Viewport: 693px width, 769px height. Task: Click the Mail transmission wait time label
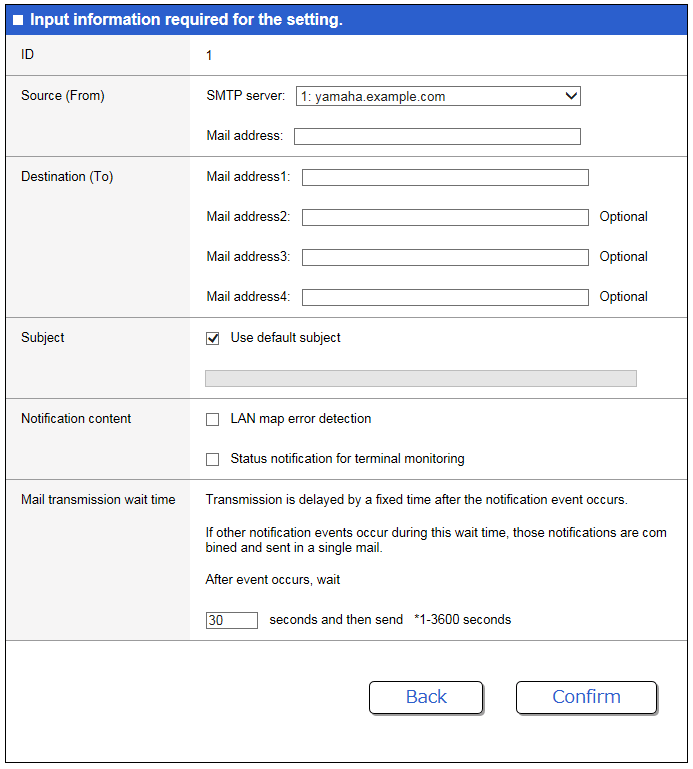pyautogui.click(x=98, y=500)
